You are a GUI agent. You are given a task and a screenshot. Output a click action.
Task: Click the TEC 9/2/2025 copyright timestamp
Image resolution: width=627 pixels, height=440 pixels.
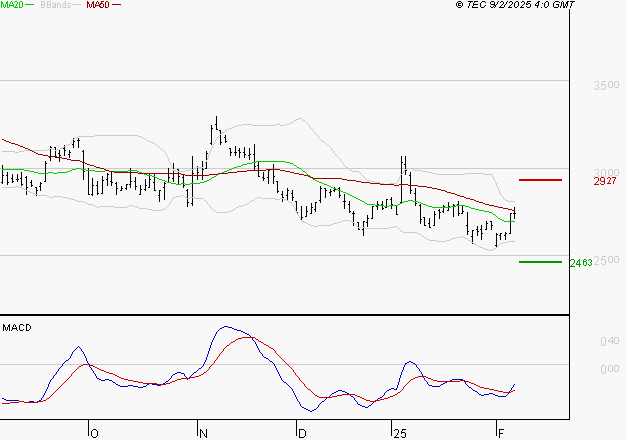click(515, 5)
